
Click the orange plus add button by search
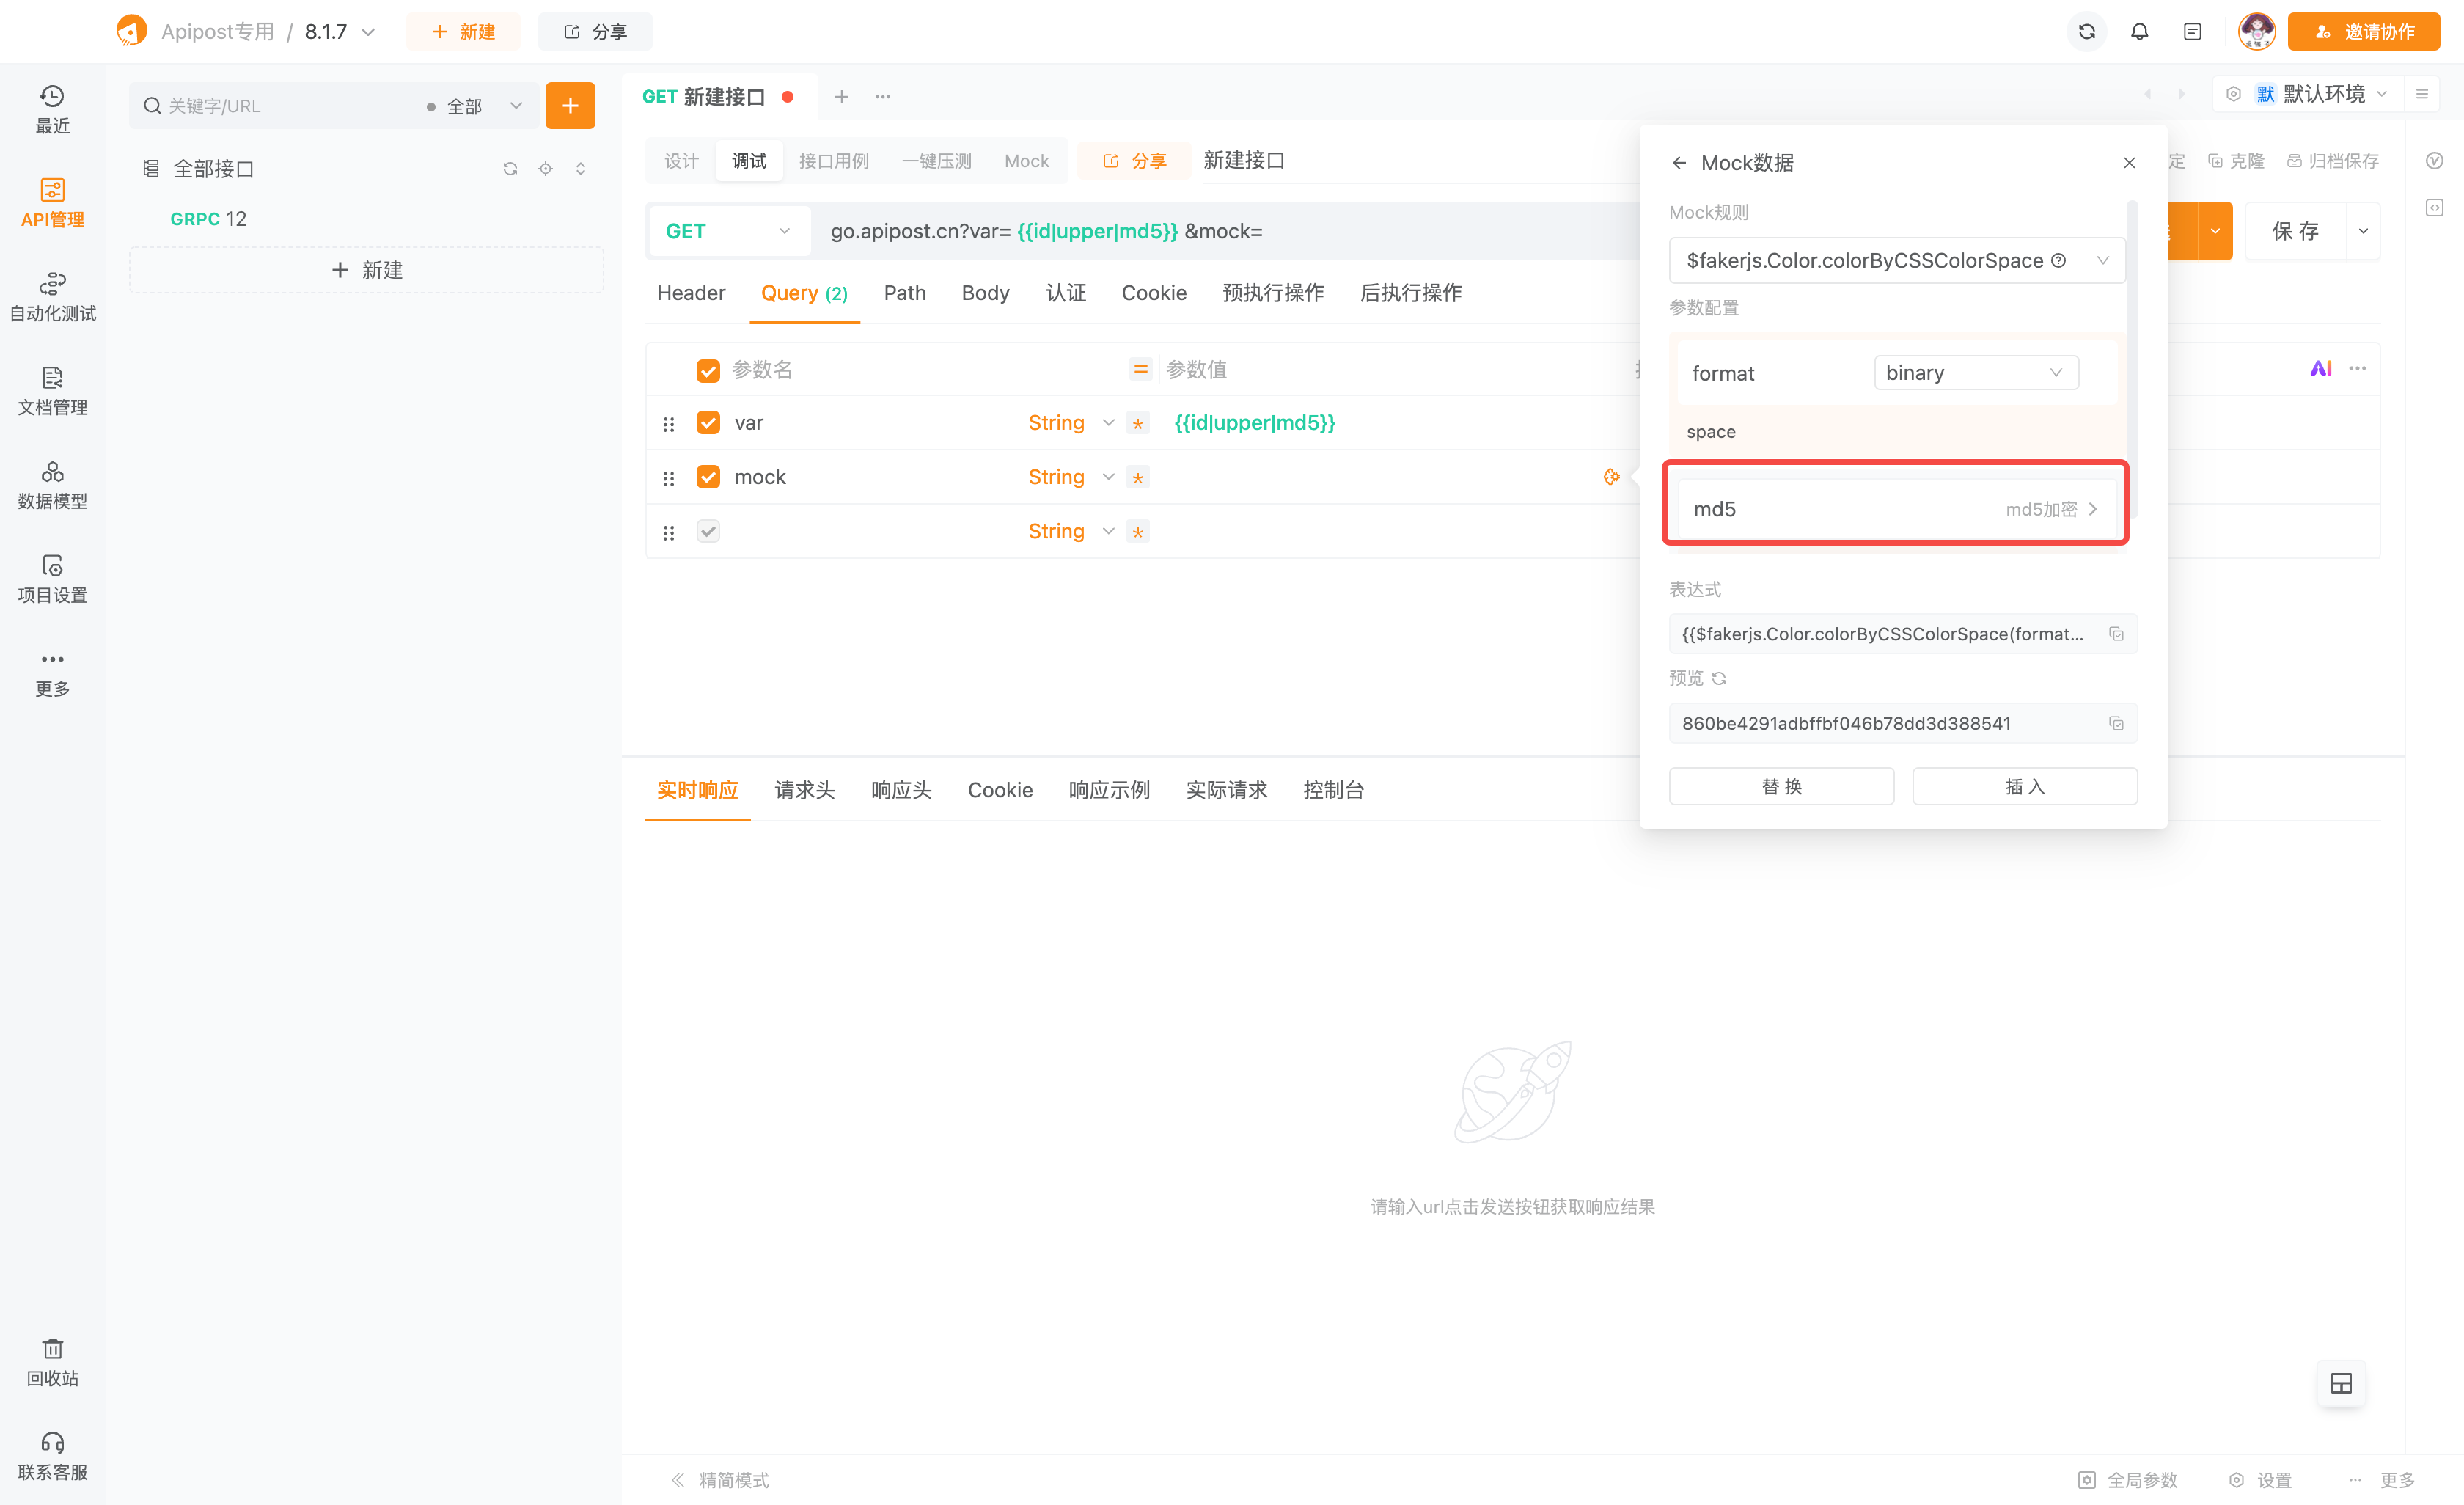point(570,105)
